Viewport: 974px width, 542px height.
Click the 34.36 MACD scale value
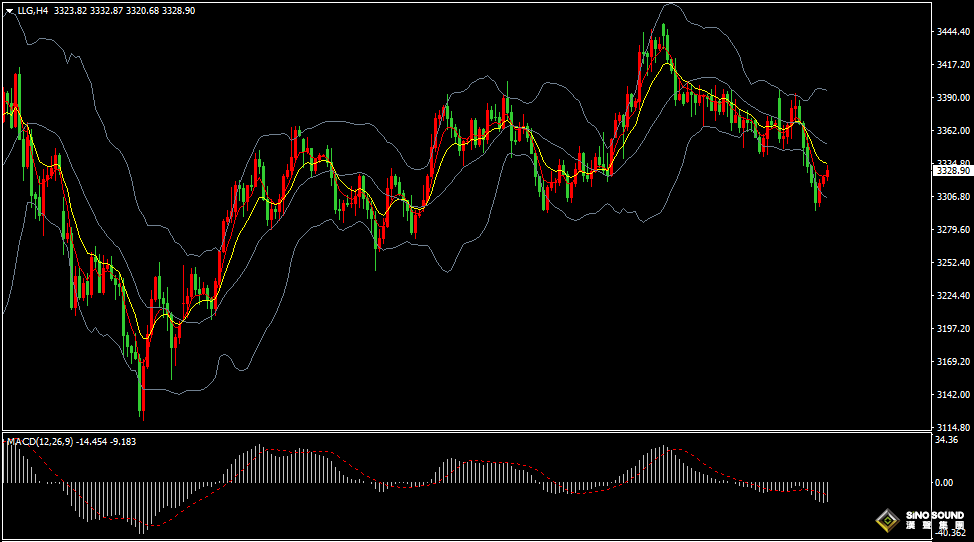[945, 440]
